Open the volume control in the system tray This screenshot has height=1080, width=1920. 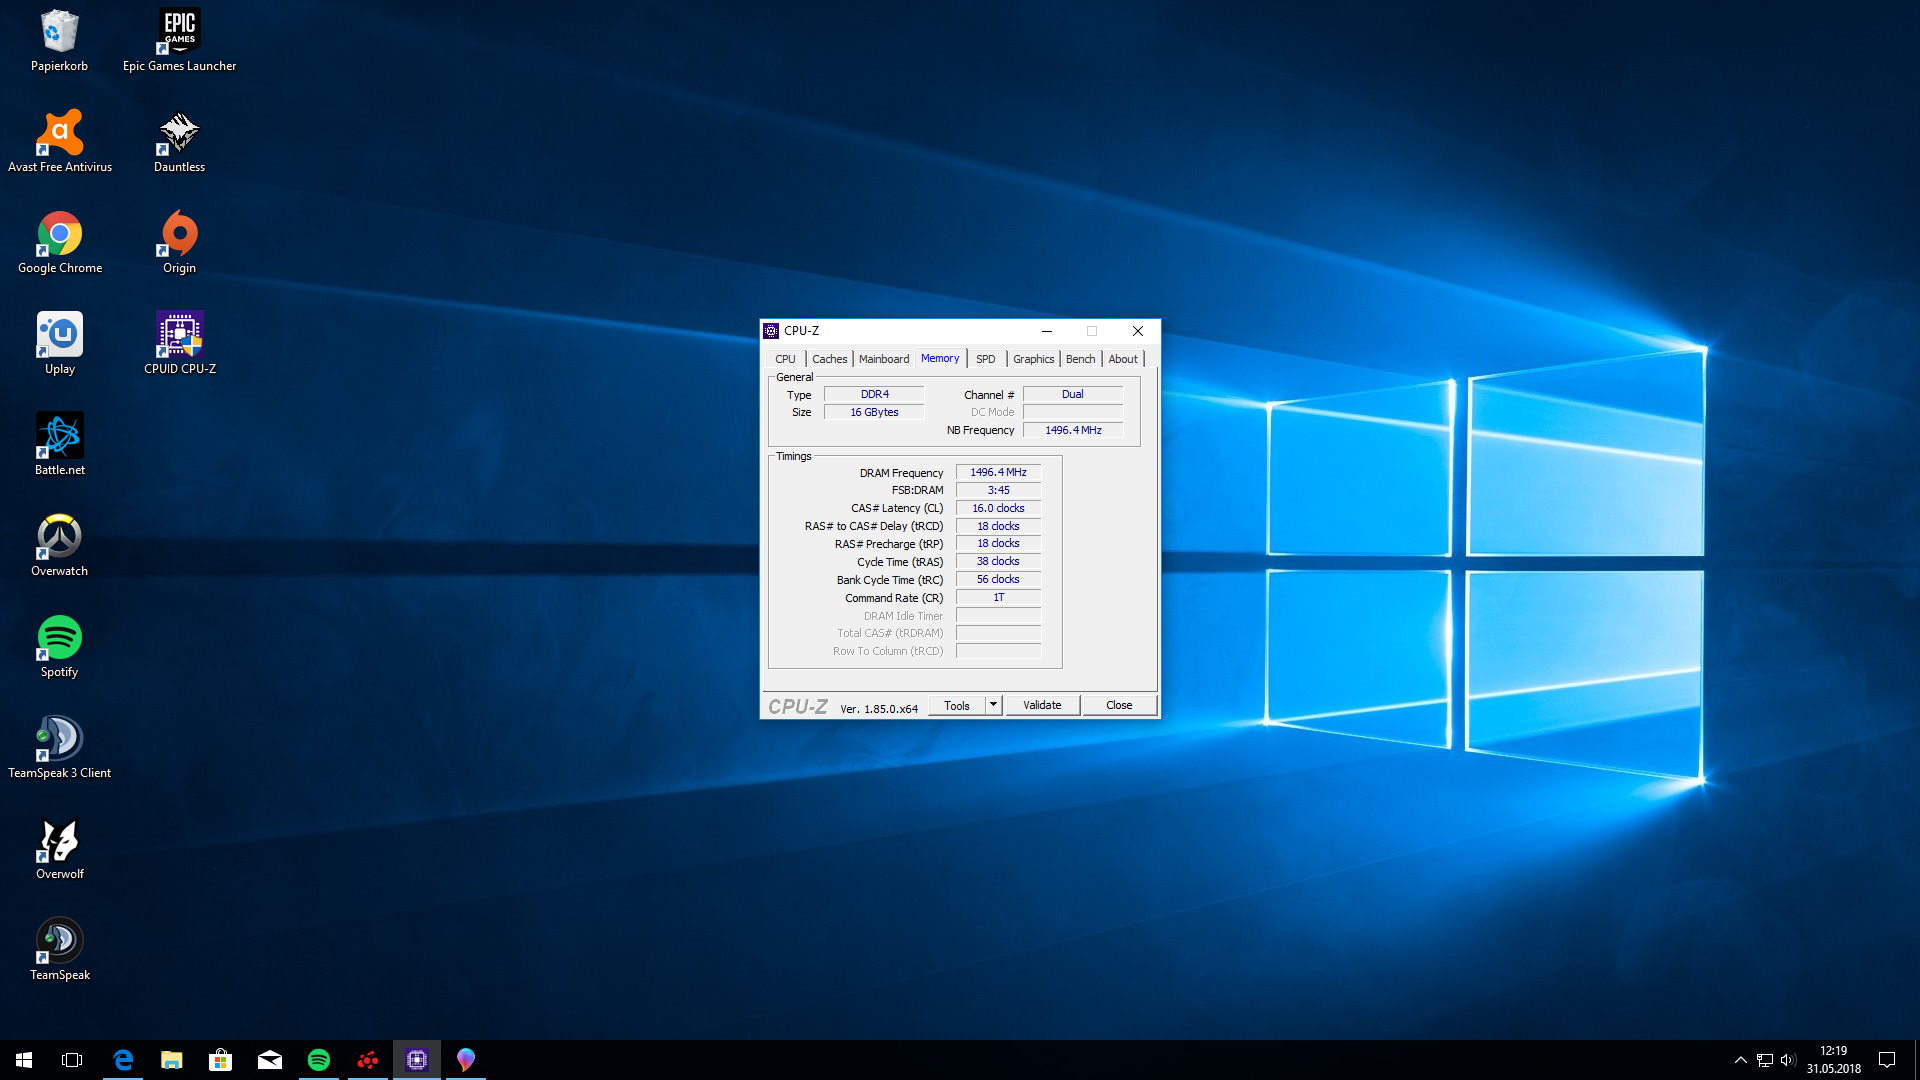(1788, 1060)
